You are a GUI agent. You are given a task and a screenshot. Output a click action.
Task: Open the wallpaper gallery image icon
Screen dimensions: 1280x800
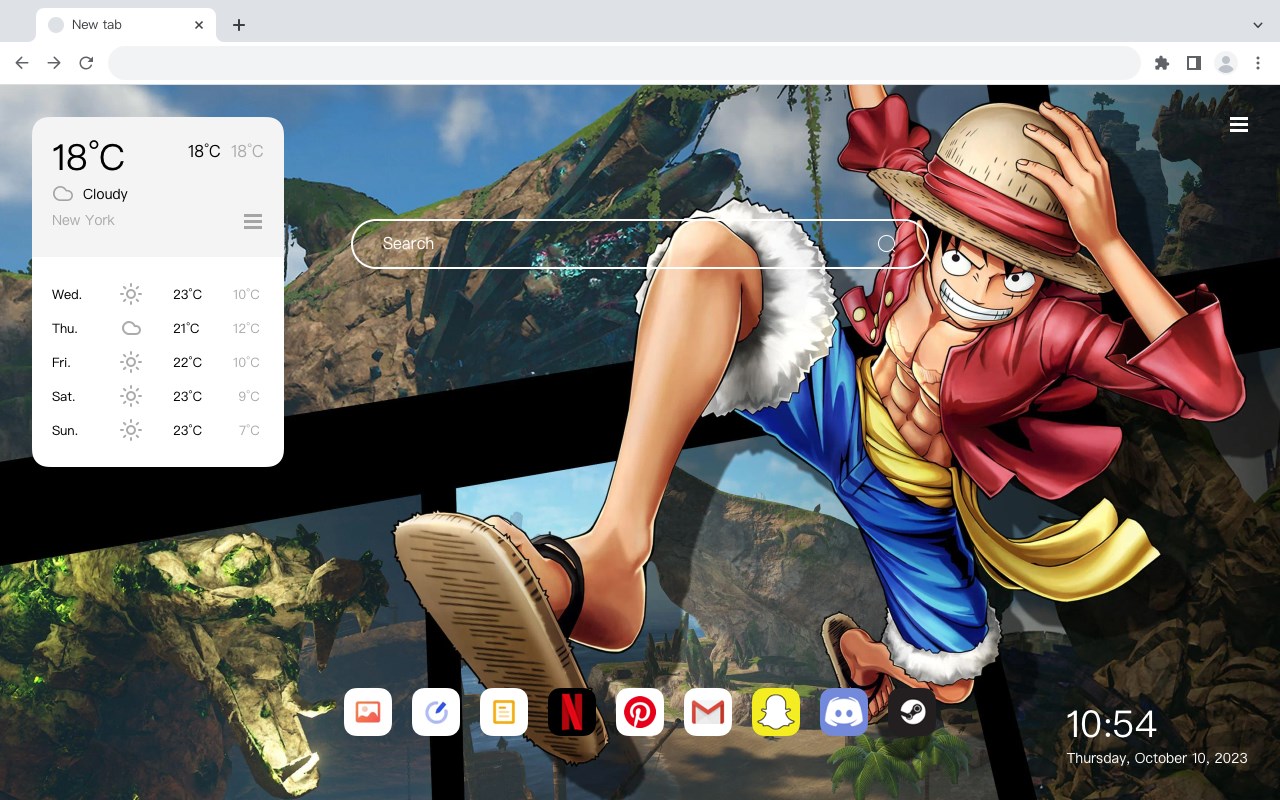point(368,712)
